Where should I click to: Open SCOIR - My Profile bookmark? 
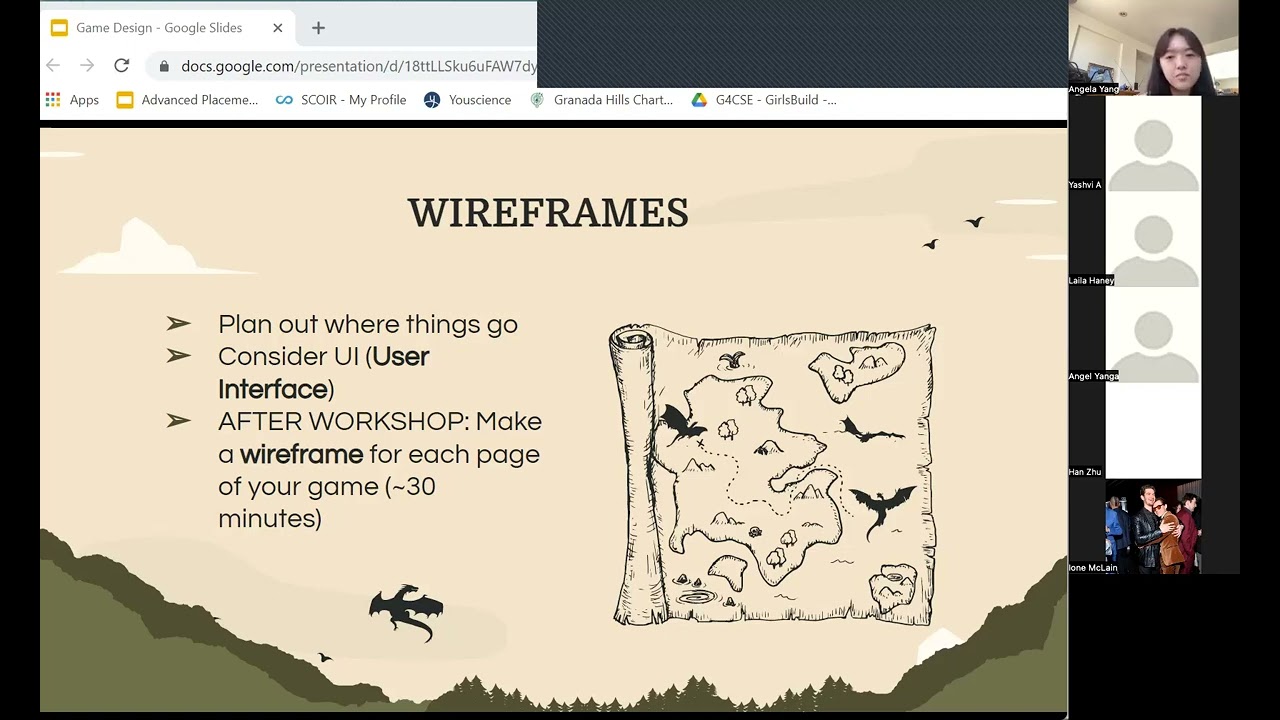tap(341, 100)
